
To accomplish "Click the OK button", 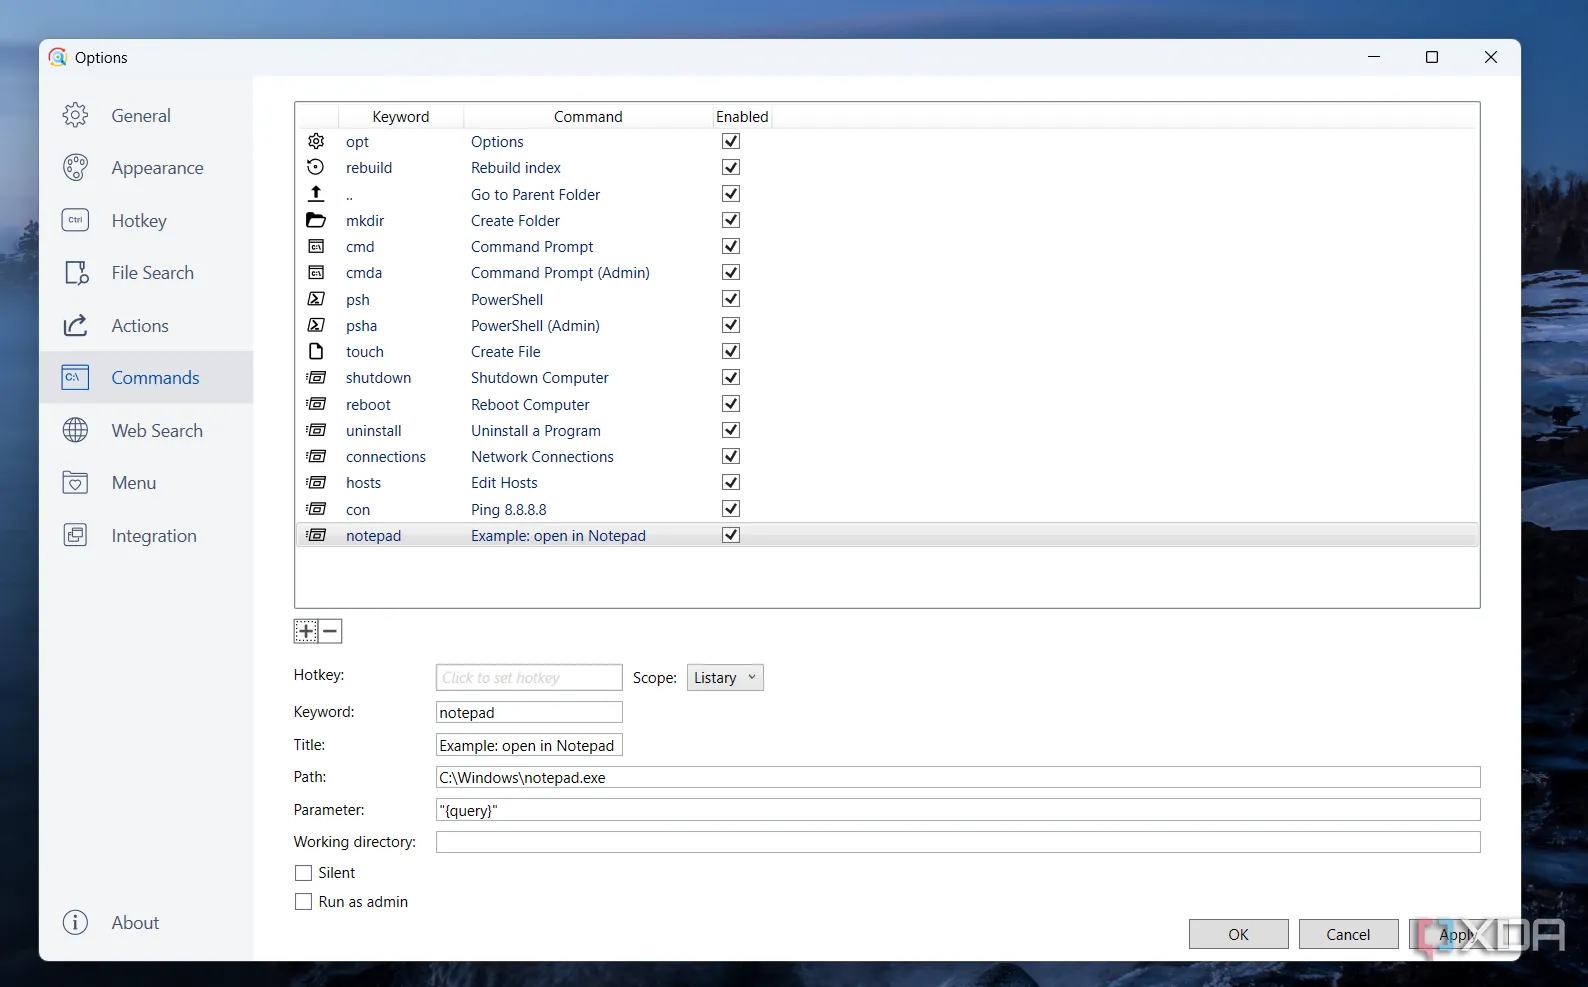I will [x=1238, y=934].
